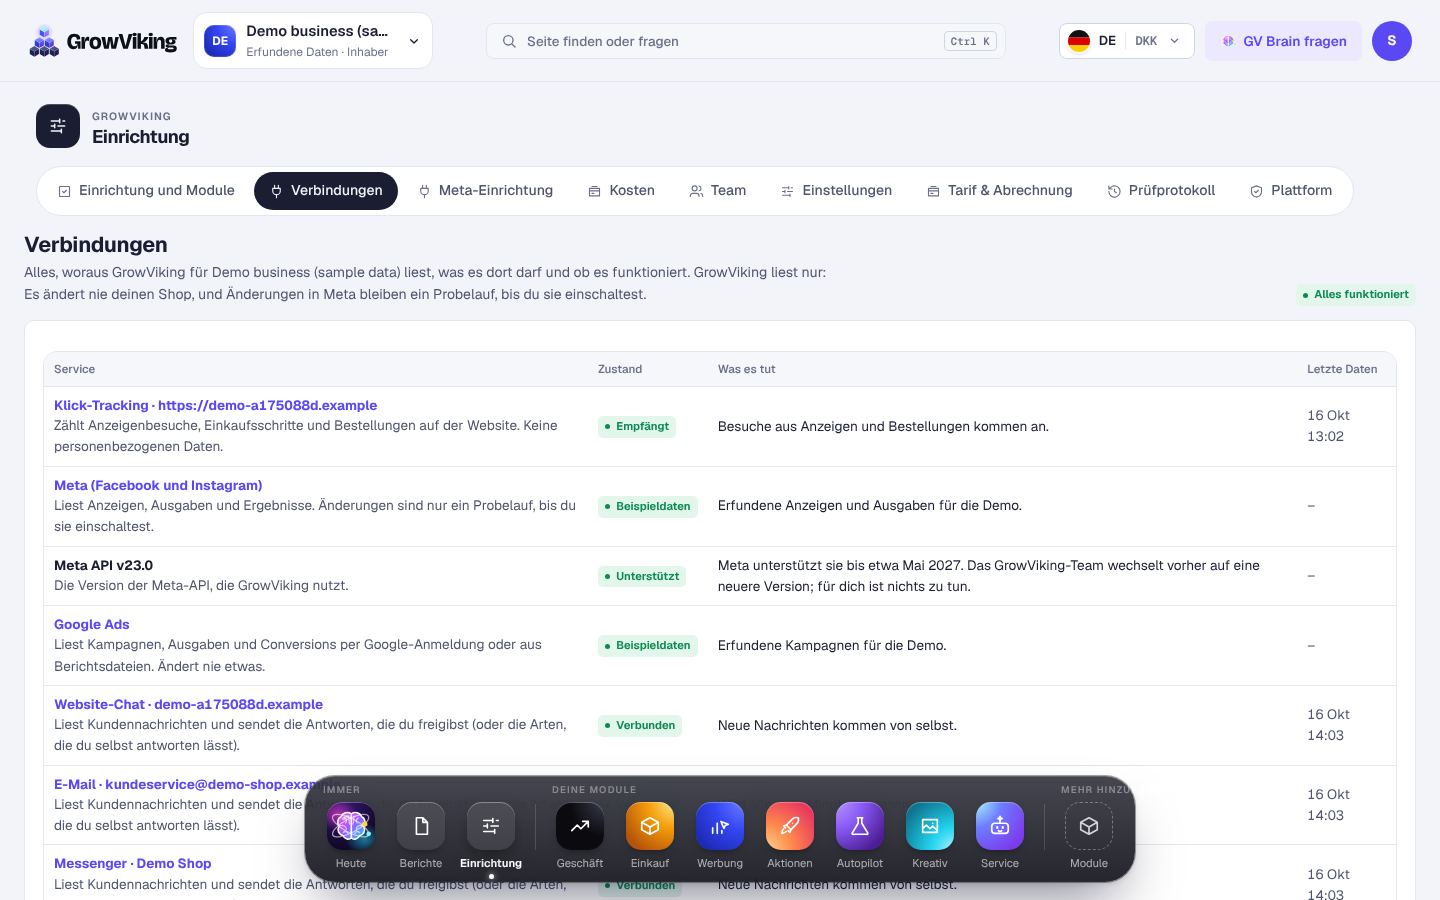Click the Letzte Daten column header

1342,369
